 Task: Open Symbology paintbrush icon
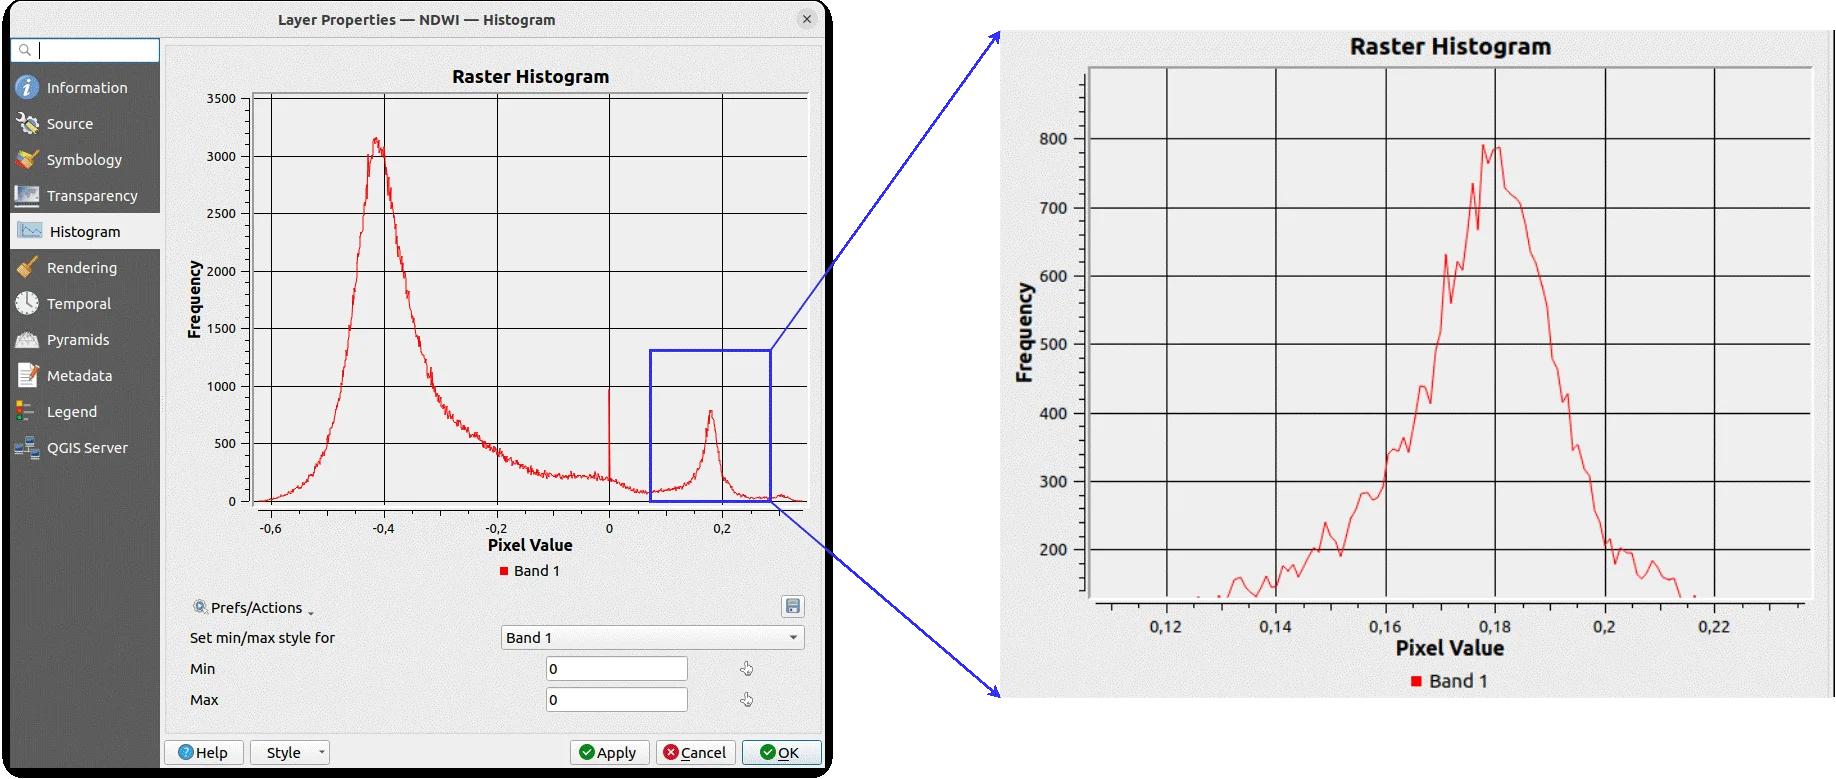point(27,160)
